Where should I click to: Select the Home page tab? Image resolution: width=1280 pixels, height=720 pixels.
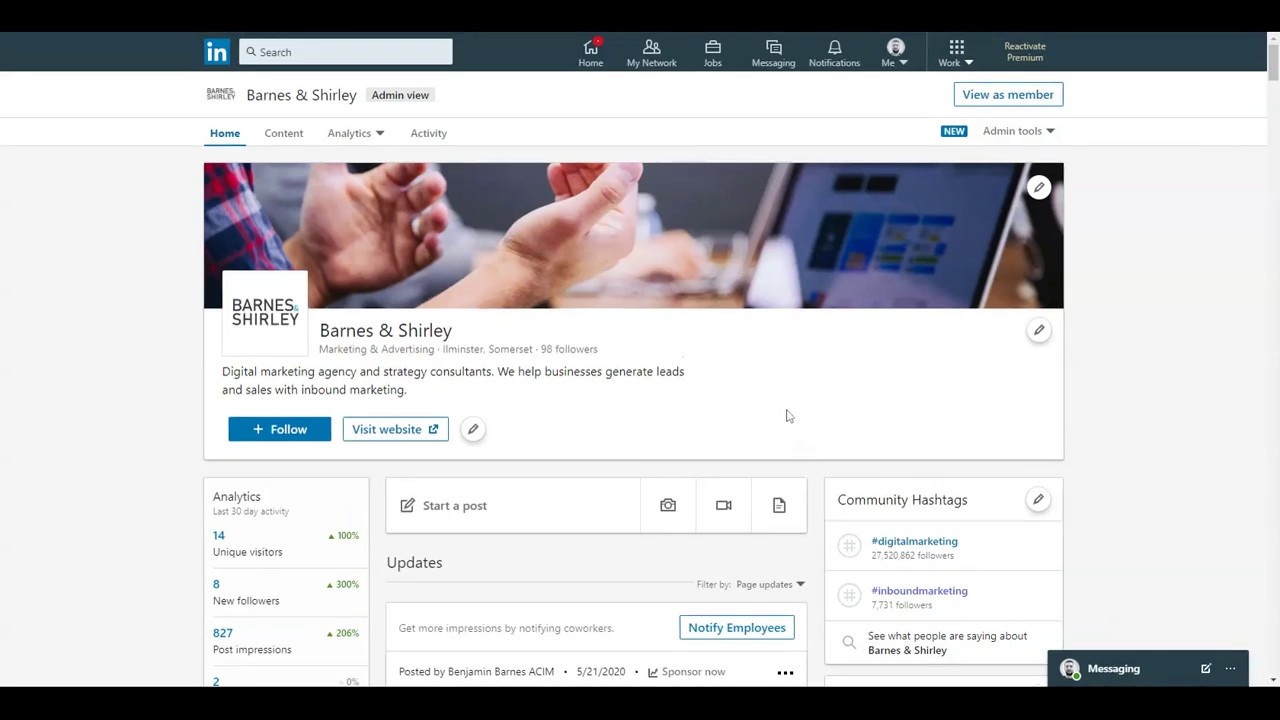coord(225,133)
